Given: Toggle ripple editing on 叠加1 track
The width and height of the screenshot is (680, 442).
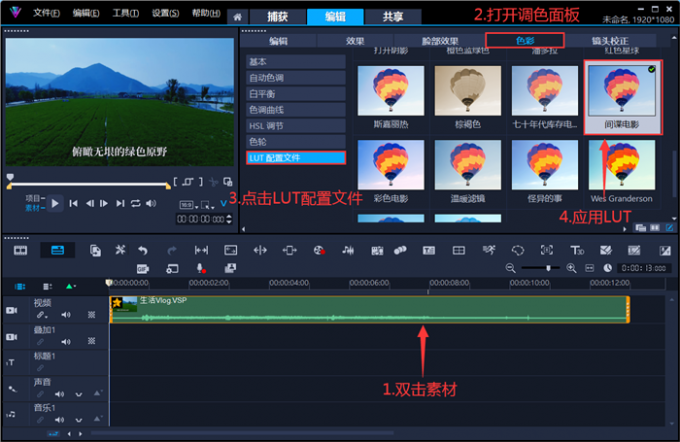Looking at the screenshot, I should [x=40, y=342].
